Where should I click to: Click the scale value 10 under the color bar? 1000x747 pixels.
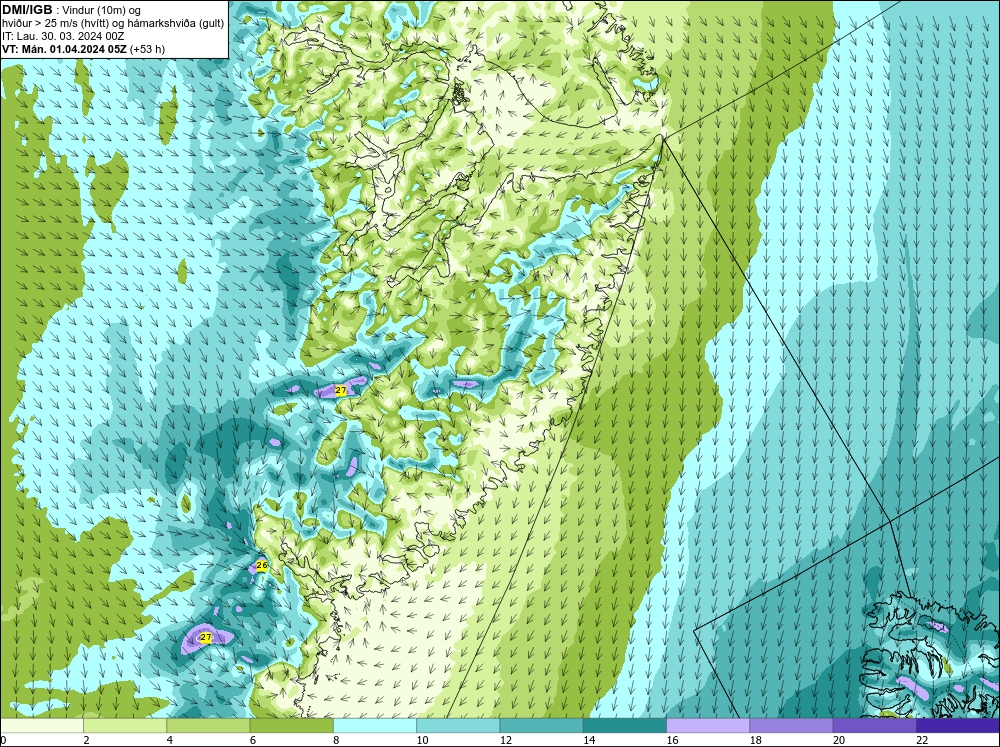click(422, 740)
